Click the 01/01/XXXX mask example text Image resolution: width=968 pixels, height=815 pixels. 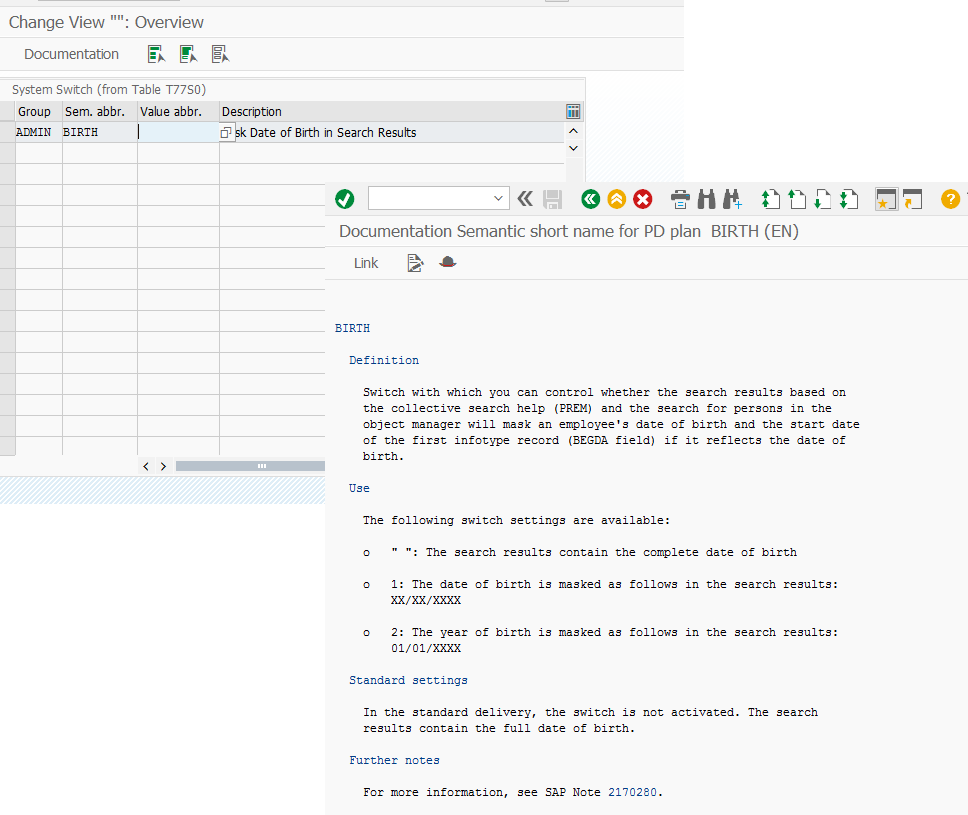point(426,648)
